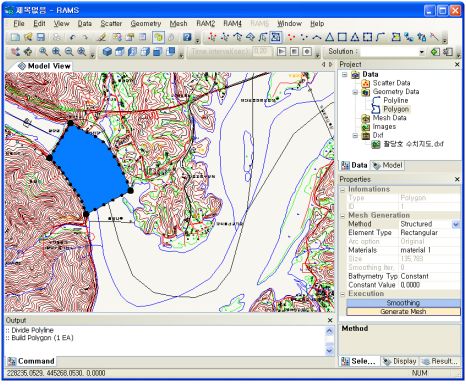Click the Element Type Rectangular value
This screenshot has height=386, width=466.
click(x=430, y=233)
